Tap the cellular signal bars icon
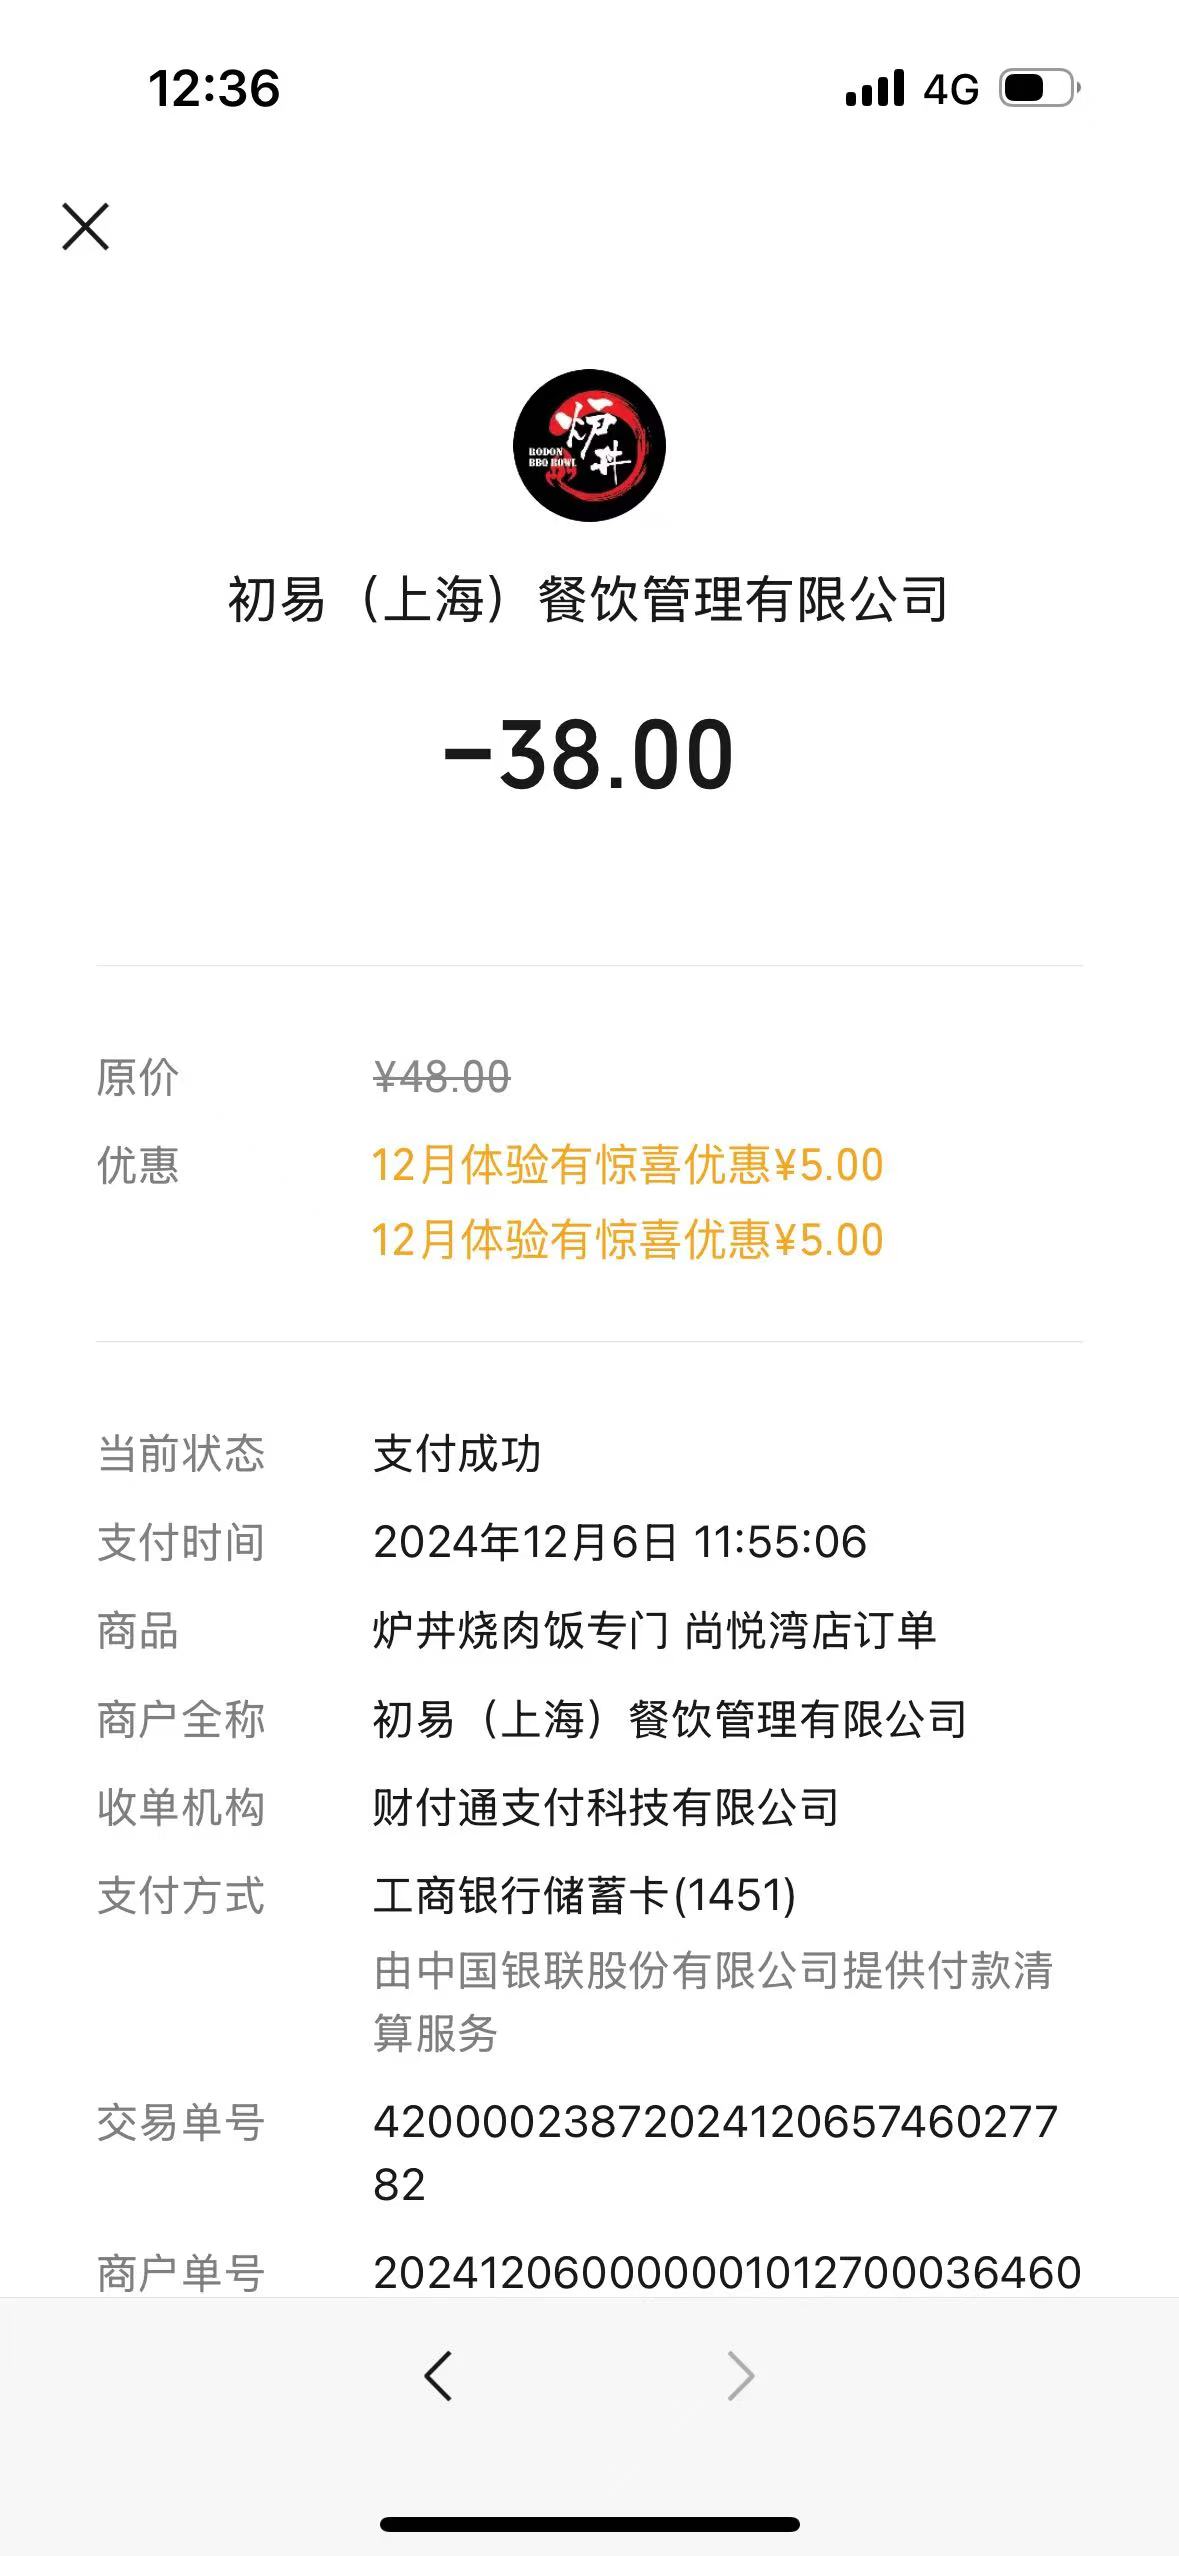Viewport: 1179px width, 2556px height. coord(875,88)
